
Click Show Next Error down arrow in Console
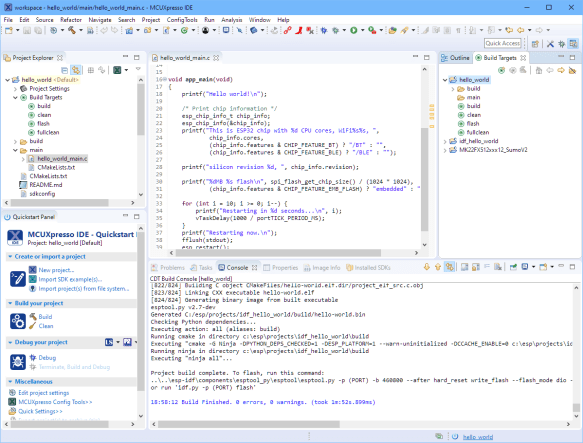pos(427,267)
